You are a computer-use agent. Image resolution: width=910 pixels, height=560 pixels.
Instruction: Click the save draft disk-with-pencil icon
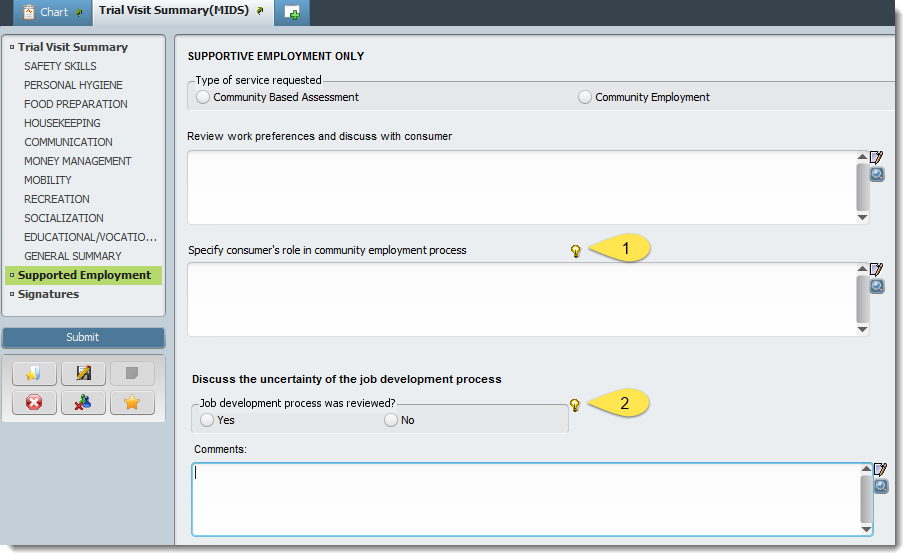tap(83, 373)
